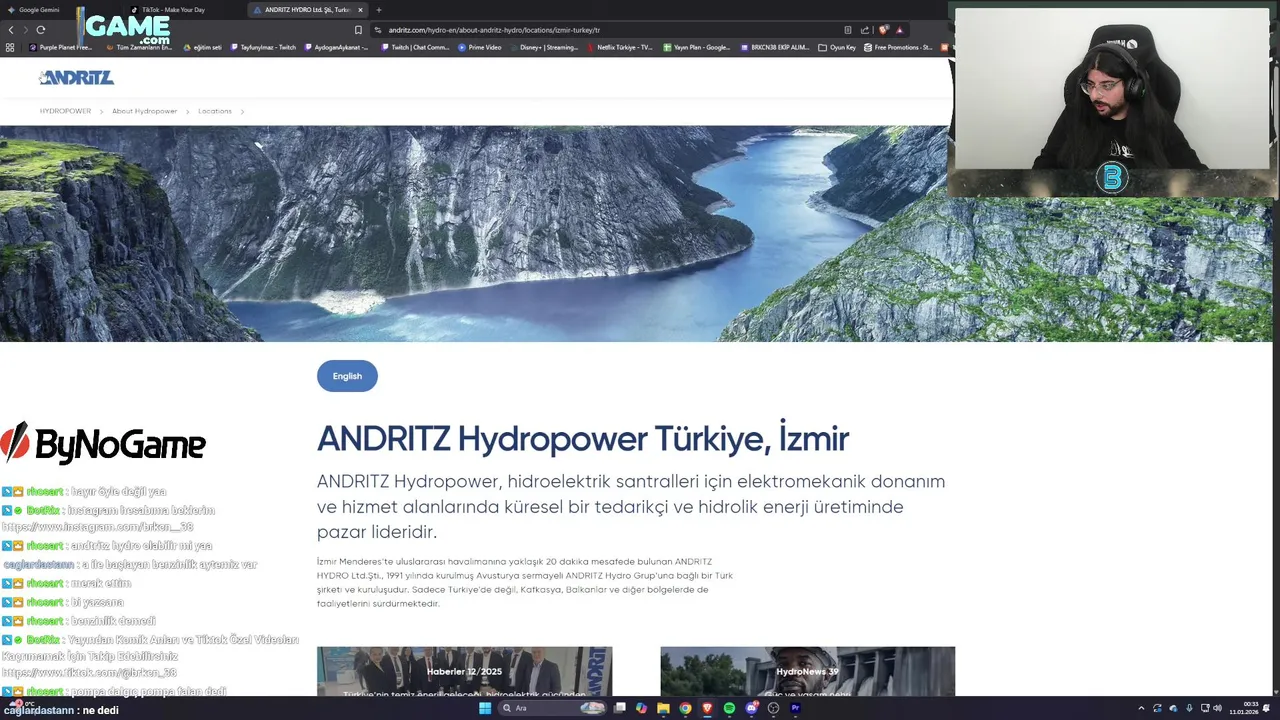
Task: Open Google Chrome from the taskbar
Action: (x=685, y=708)
